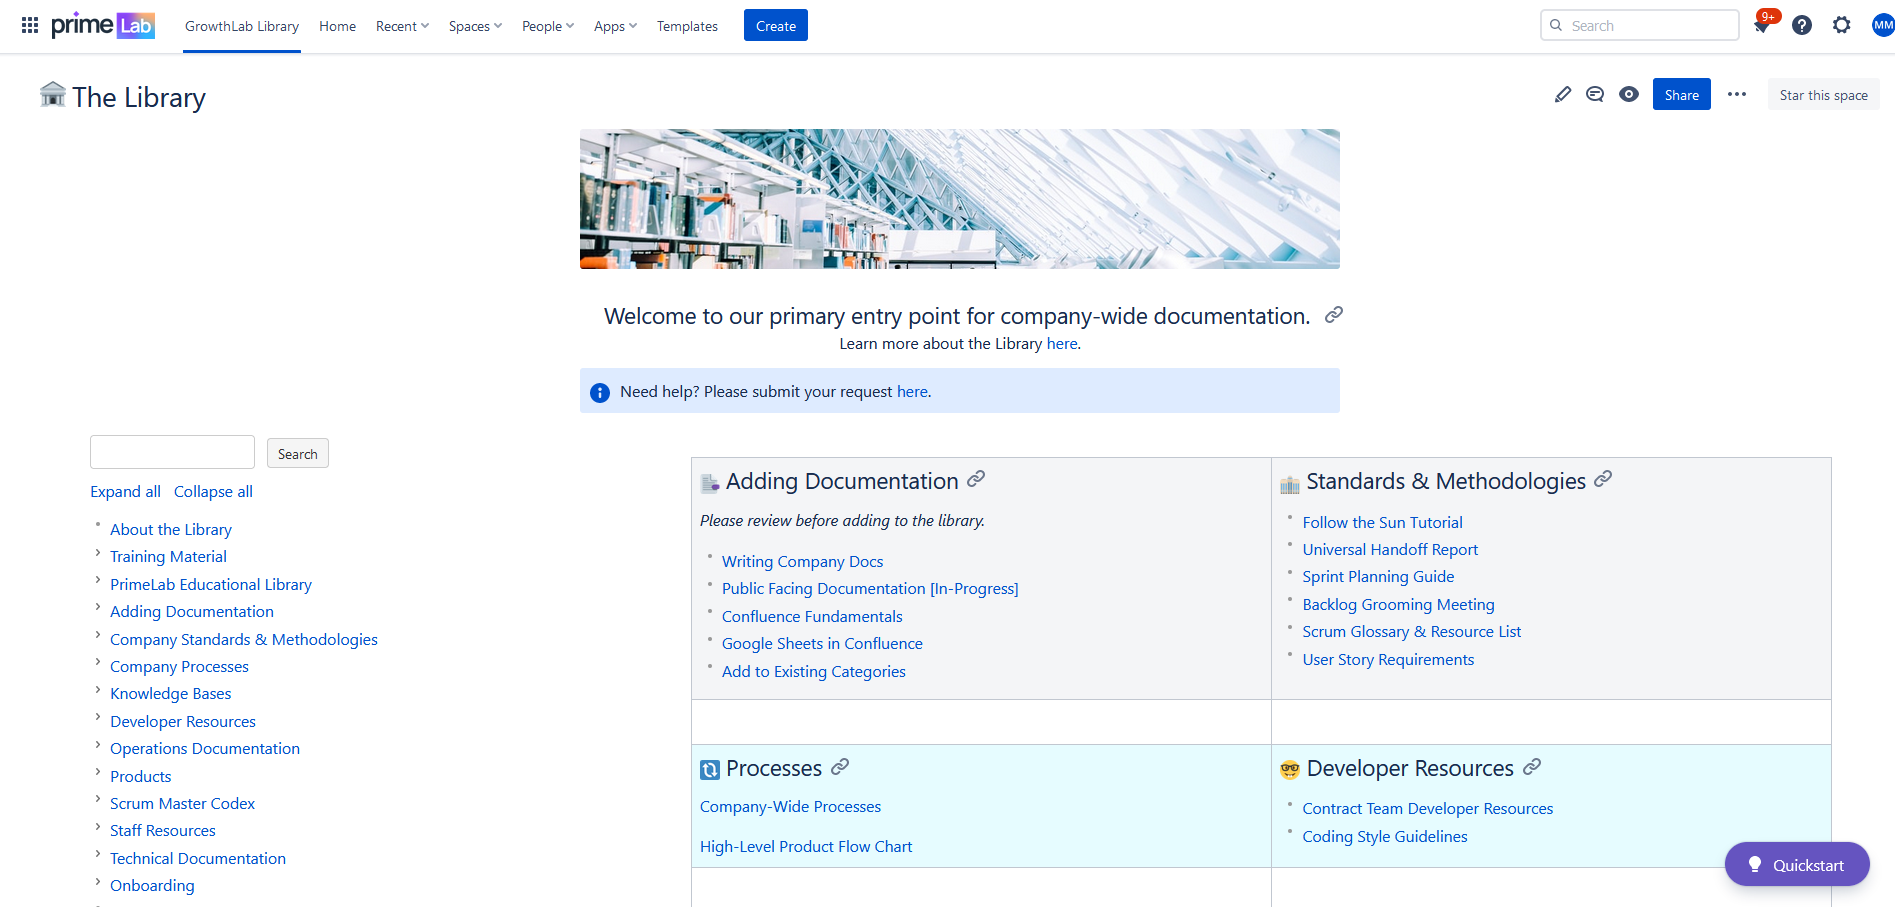The height and width of the screenshot is (907, 1895).
Task: Open Follow the Sun Tutorial link
Action: pyautogui.click(x=1382, y=522)
